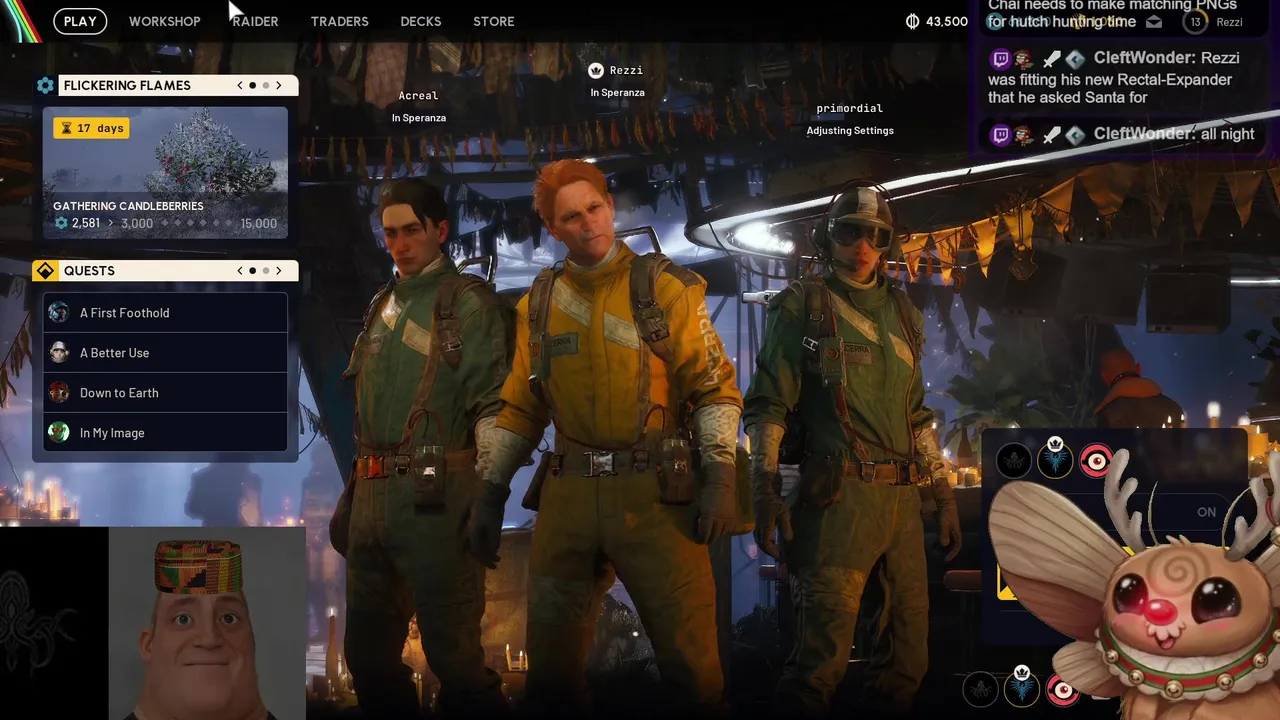This screenshot has height=720, width=1280.
Task: Click the hourglass icon on 17 days badge
Action: click(67, 128)
